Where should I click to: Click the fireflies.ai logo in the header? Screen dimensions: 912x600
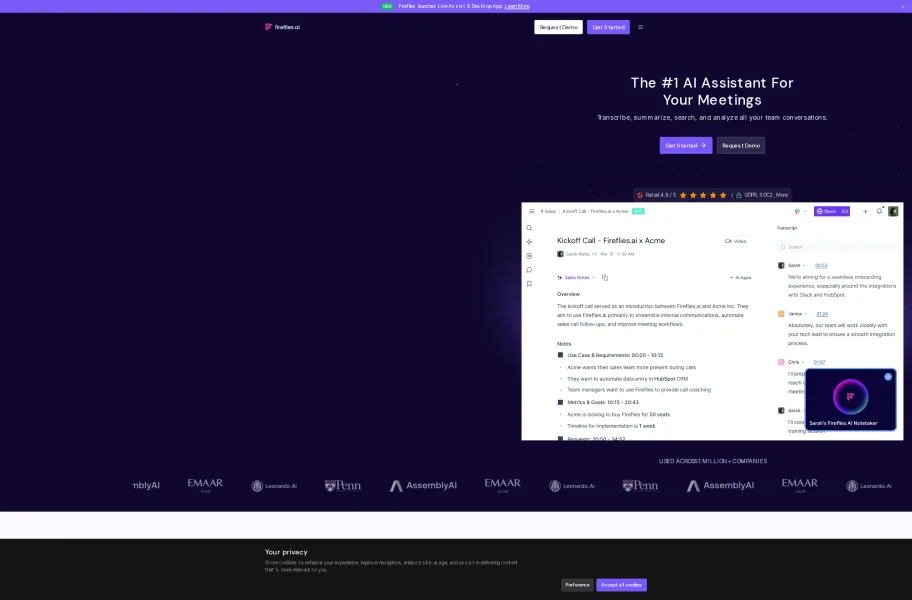point(283,27)
